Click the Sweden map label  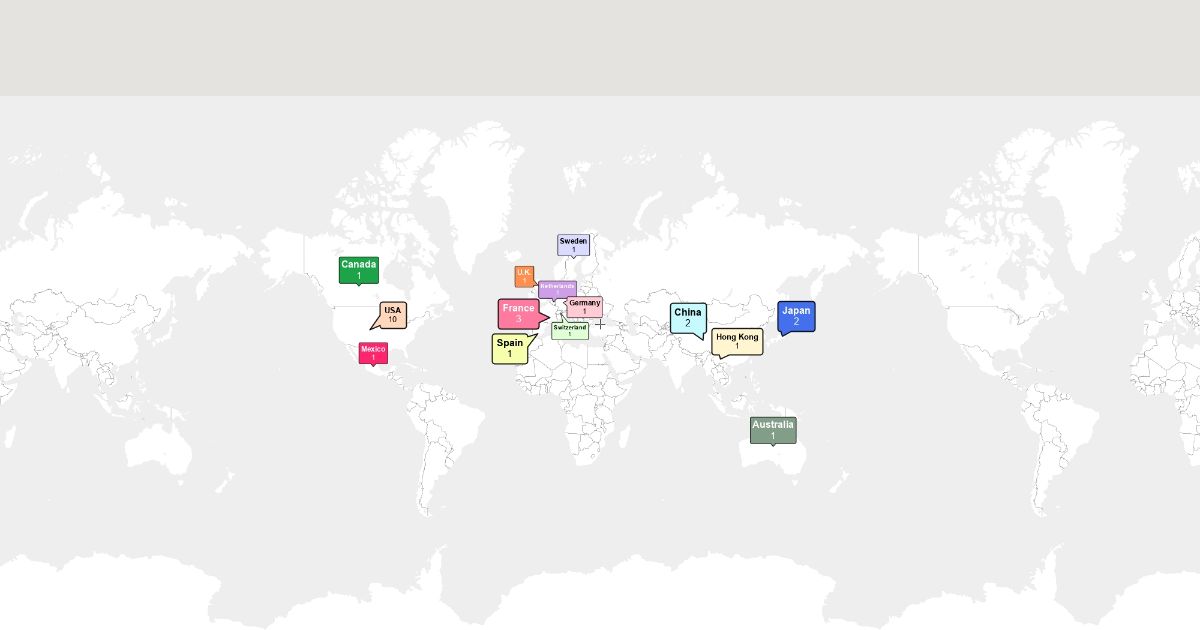(573, 245)
